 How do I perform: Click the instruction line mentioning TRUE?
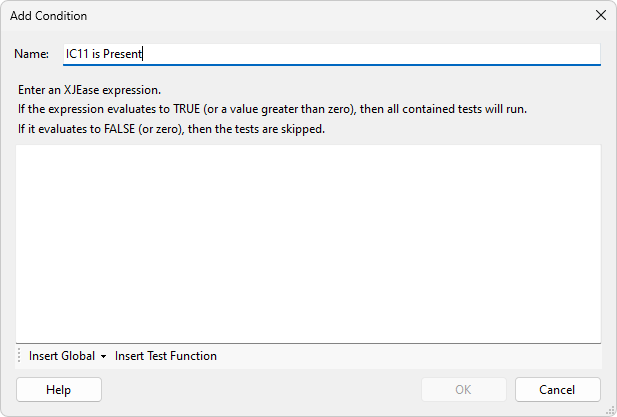point(272,109)
